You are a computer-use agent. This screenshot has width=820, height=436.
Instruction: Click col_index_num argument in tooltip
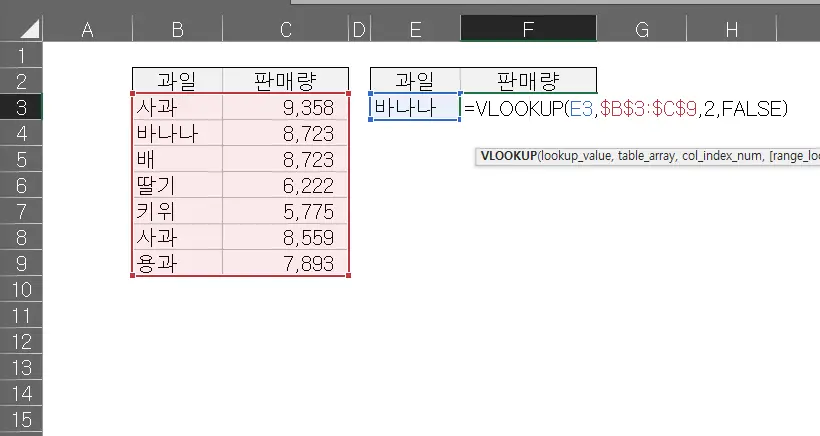[722, 156]
